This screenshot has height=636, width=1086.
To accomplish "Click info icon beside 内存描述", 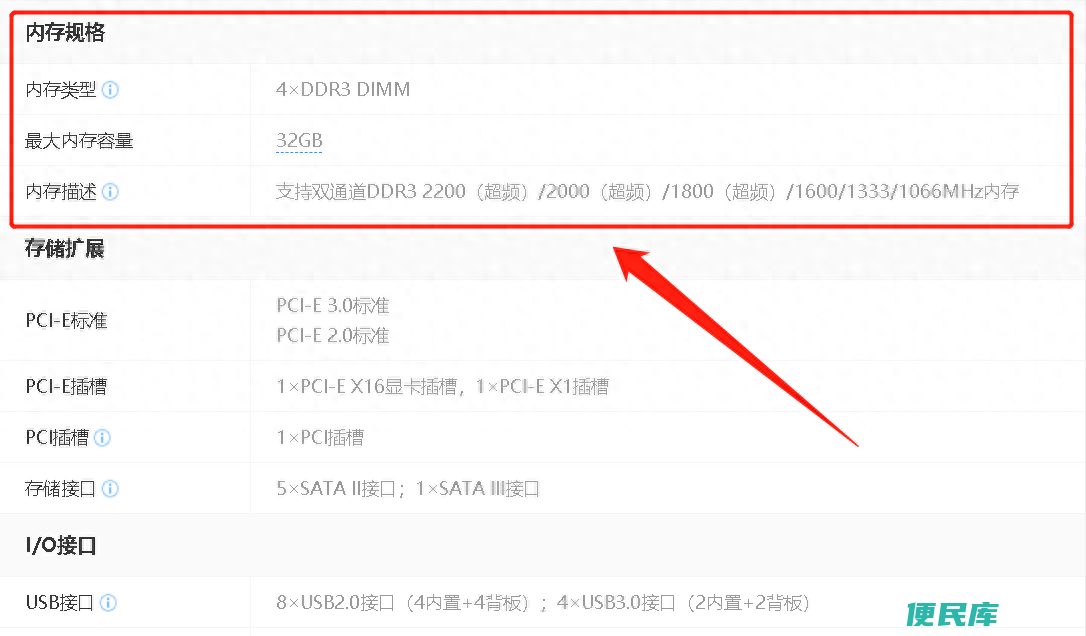I will (110, 192).
